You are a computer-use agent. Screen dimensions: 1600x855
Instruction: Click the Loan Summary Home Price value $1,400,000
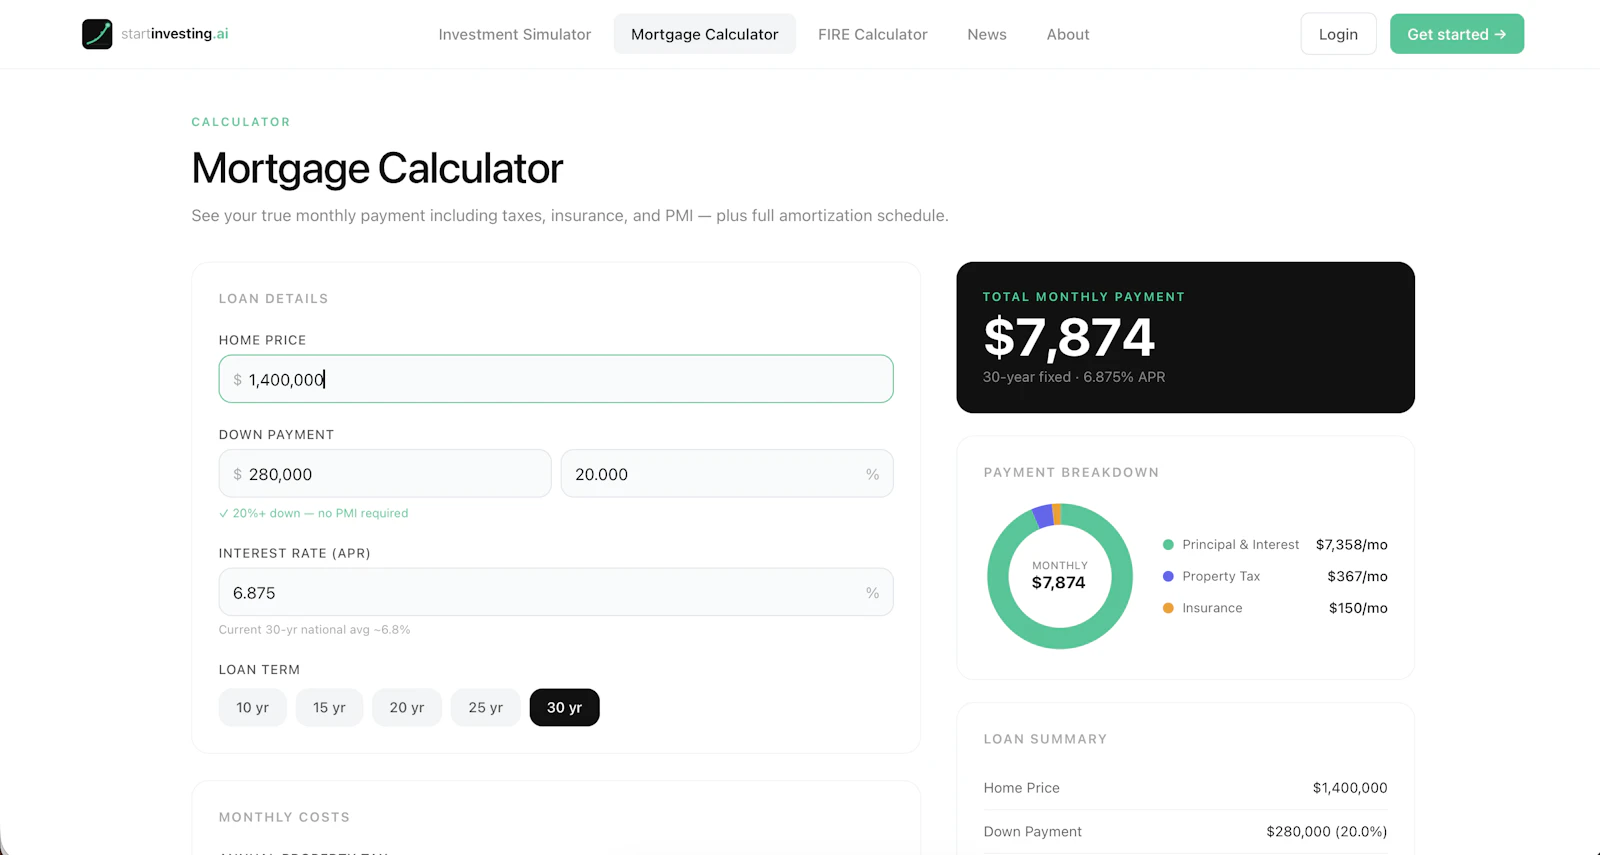coord(1350,788)
